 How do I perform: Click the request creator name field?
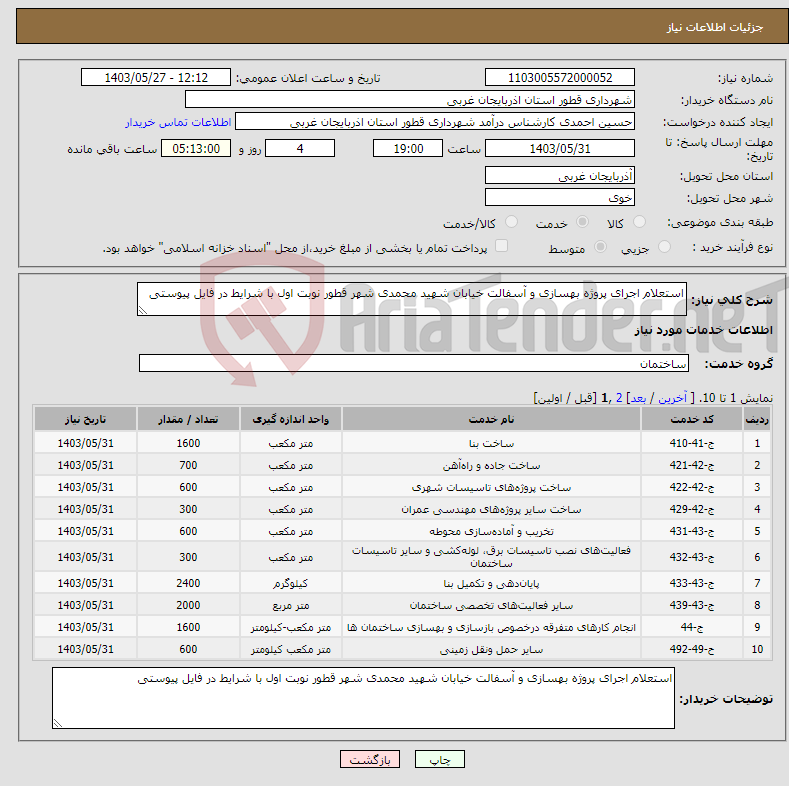435,122
